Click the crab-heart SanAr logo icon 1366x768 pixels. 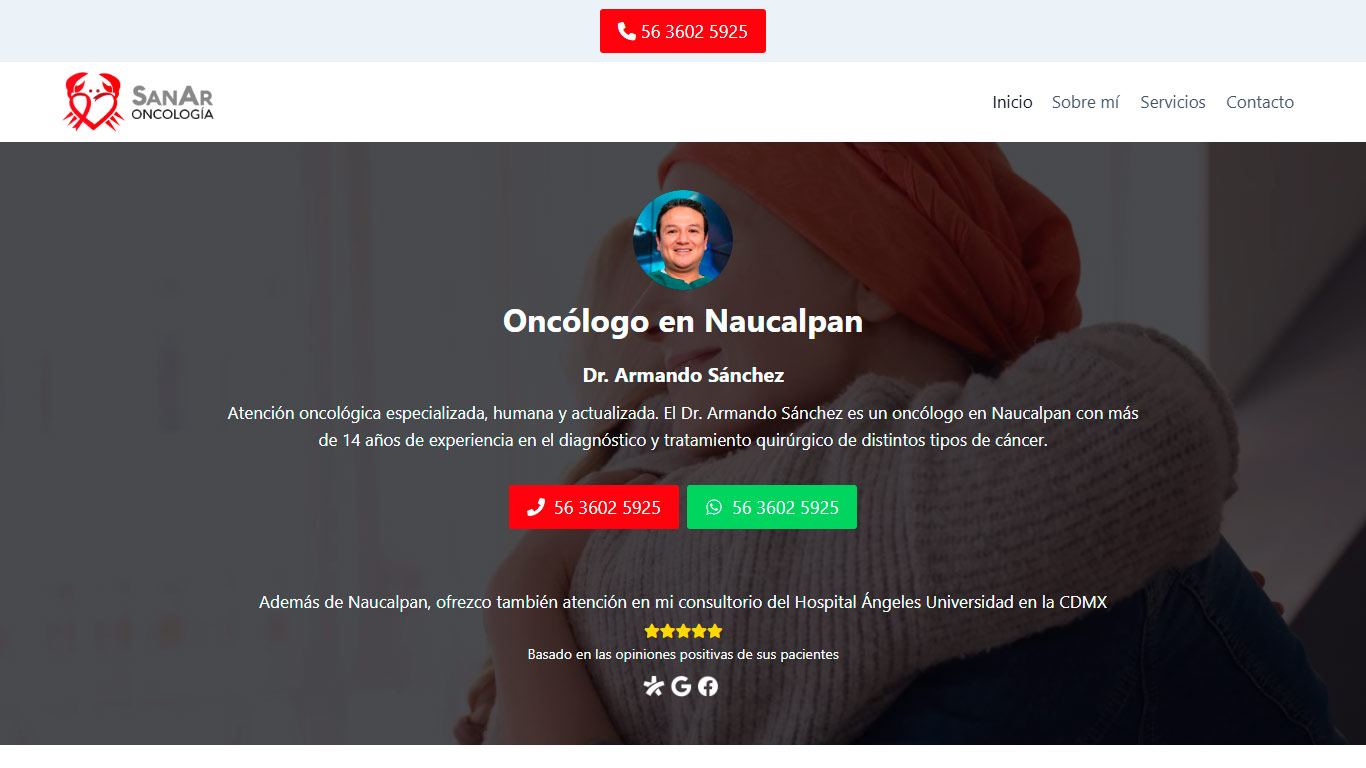93,102
